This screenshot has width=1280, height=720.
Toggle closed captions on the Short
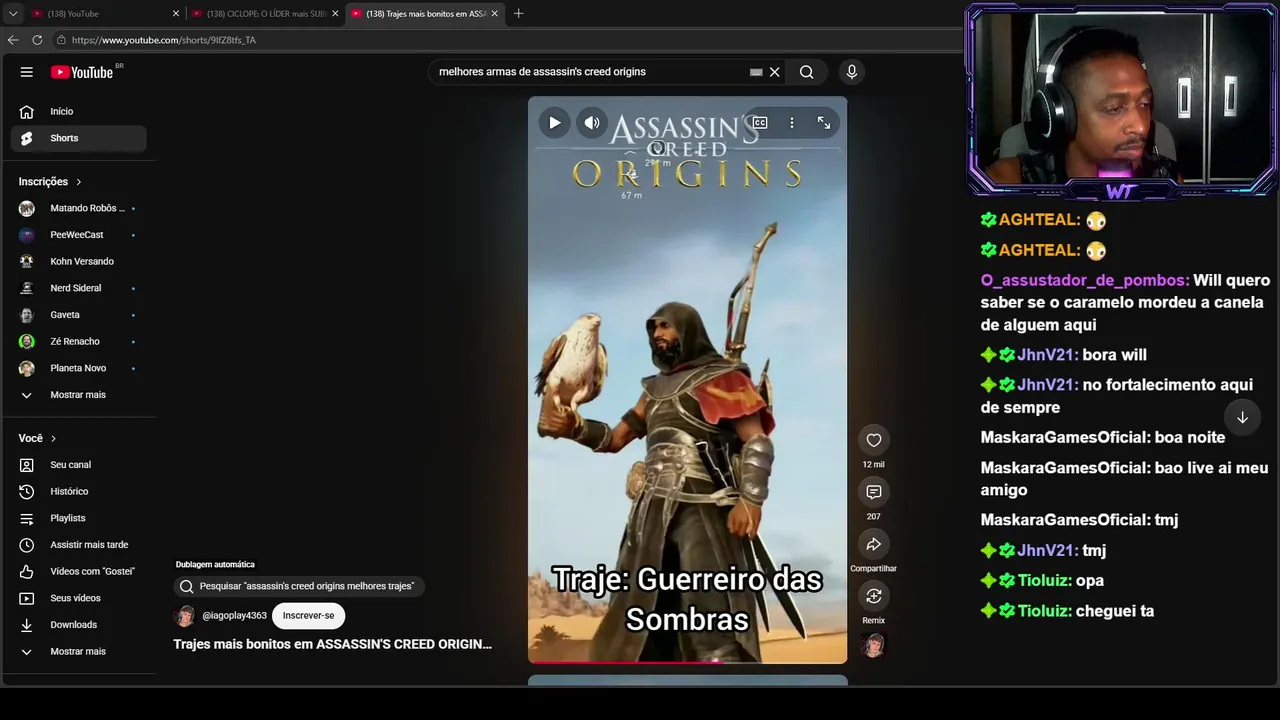pyautogui.click(x=760, y=123)
